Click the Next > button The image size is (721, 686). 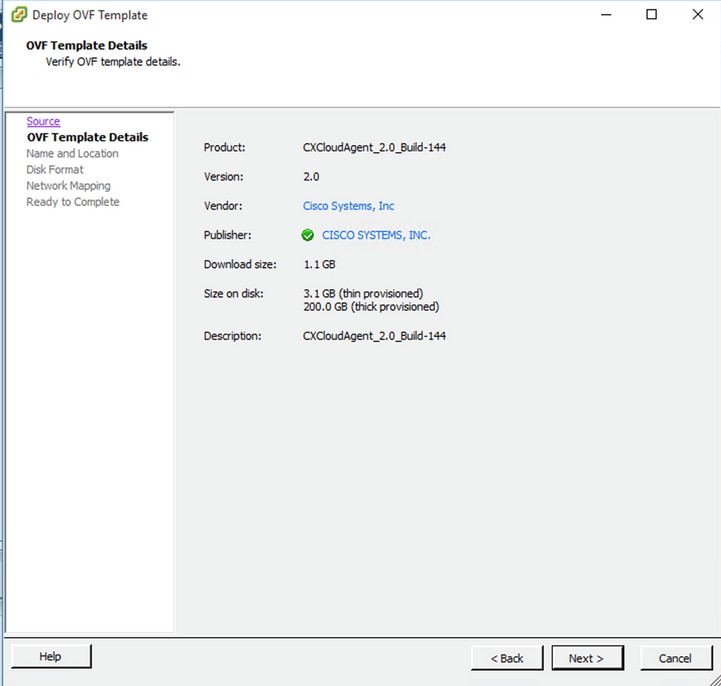pyautogui.click(x=587, y=658)
